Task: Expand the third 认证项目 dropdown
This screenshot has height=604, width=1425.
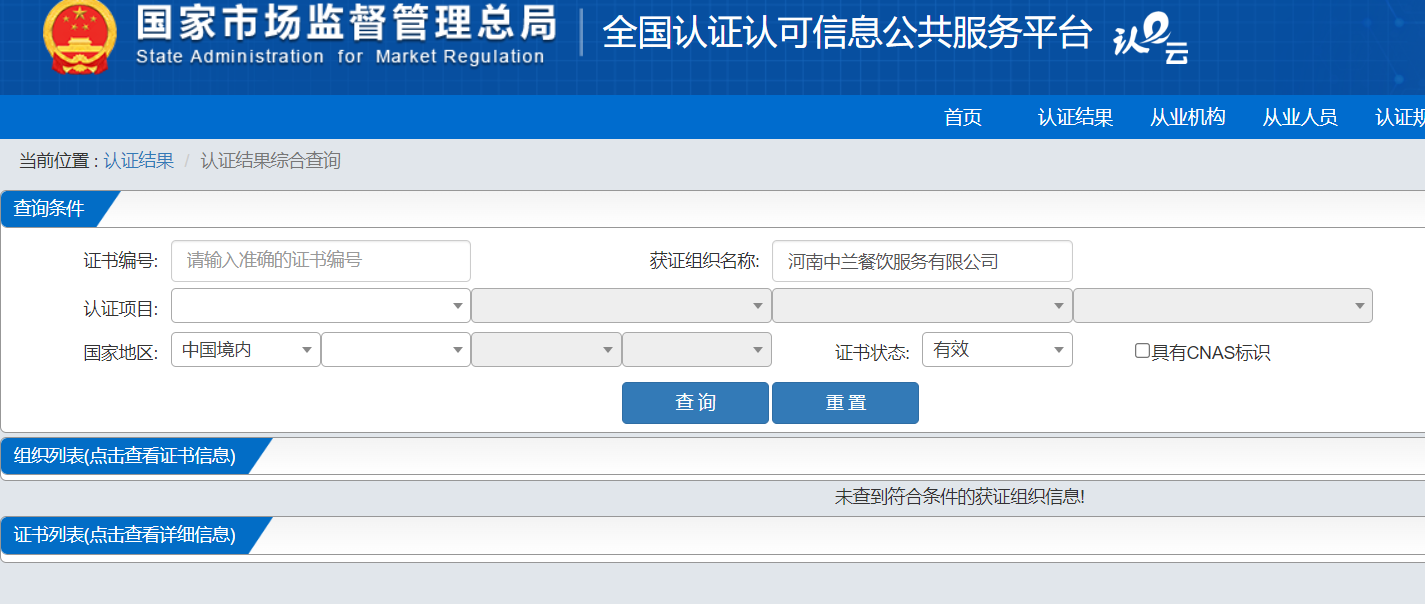Action: click(922, 306)
